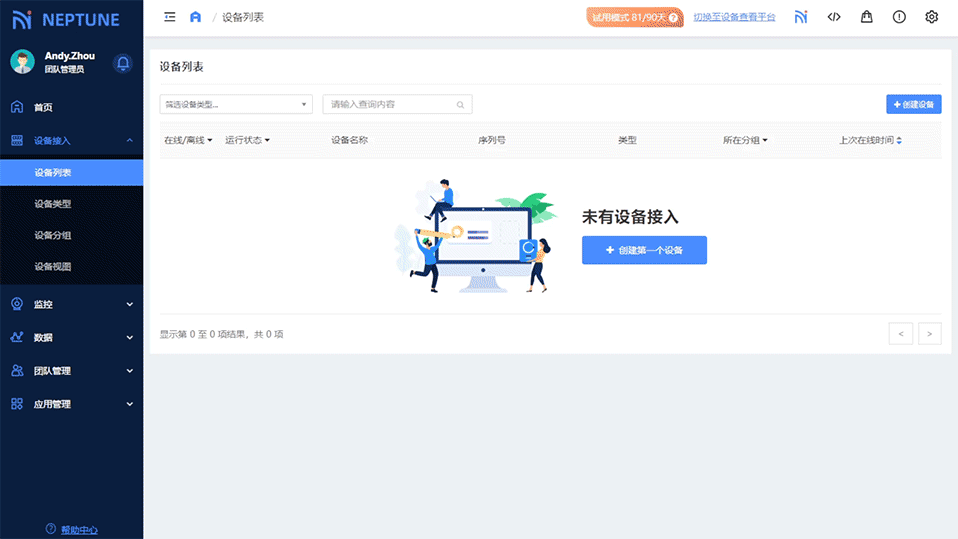Open the settings gear icon
Image resolution: width=958 pixels, height=539 pixels.
tap(931, 17)
